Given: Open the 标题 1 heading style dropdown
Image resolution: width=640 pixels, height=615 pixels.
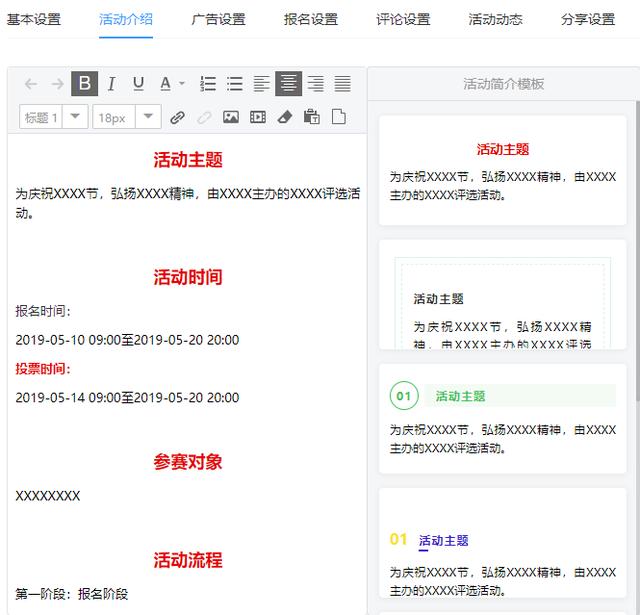Looking at the screenshot, I should coord(76,117).
